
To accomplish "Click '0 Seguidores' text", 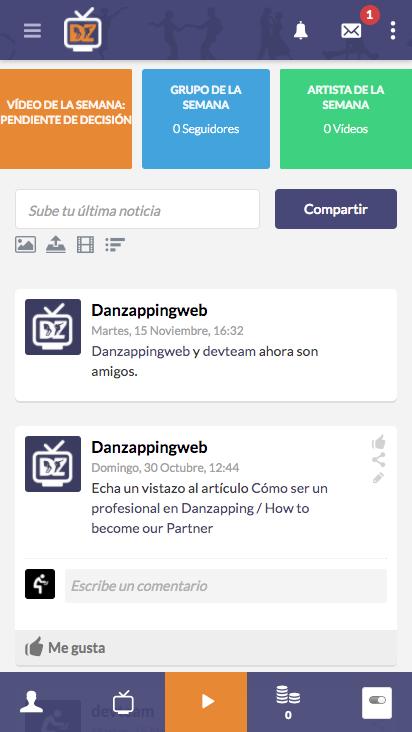I will pos(206,129).
